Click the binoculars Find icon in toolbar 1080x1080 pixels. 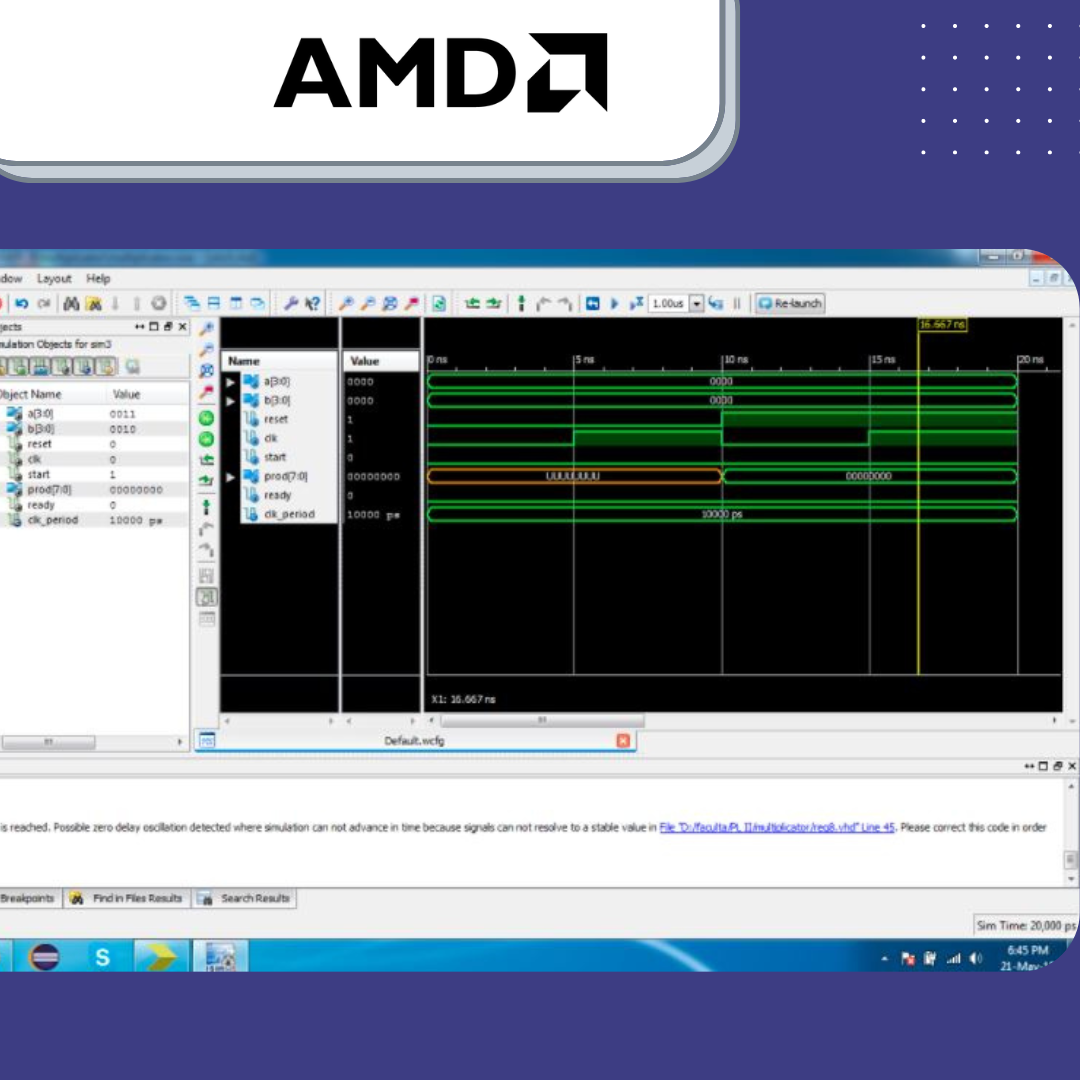click(x=72, y=303)
